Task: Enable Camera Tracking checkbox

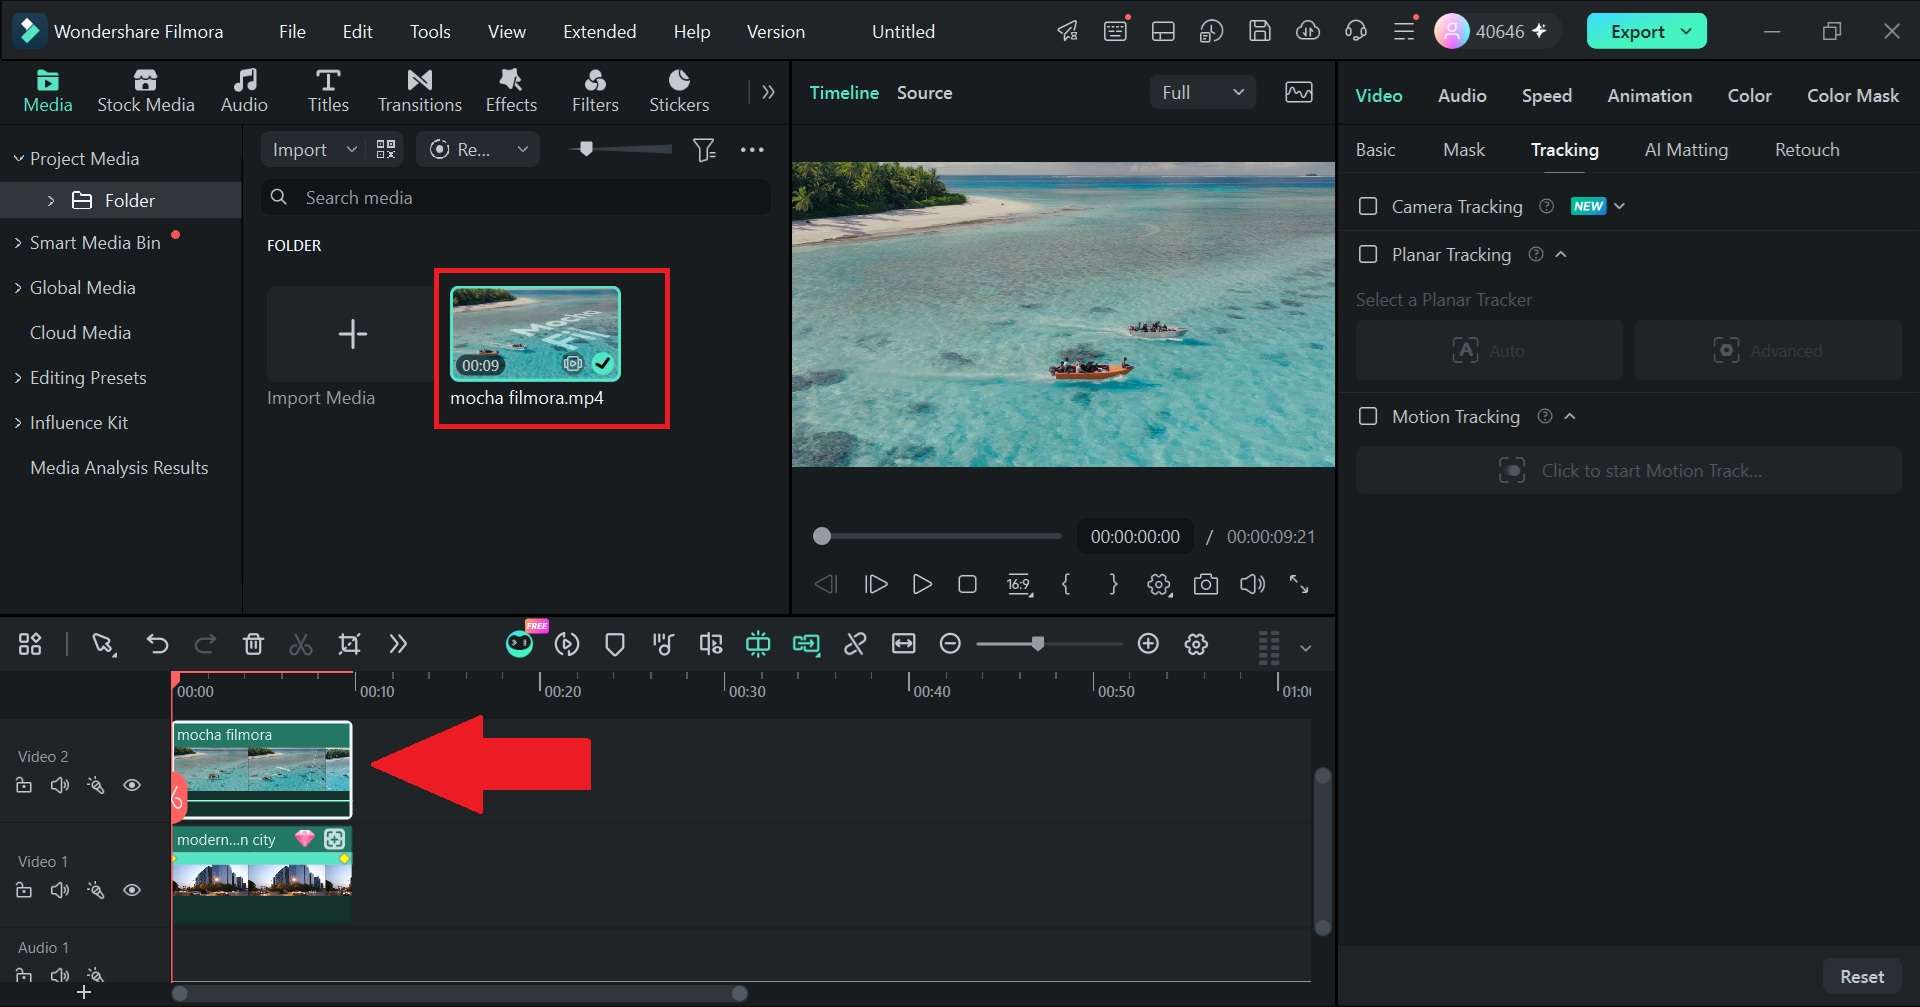Action: pyautogui.click(x=1368, y=206)
